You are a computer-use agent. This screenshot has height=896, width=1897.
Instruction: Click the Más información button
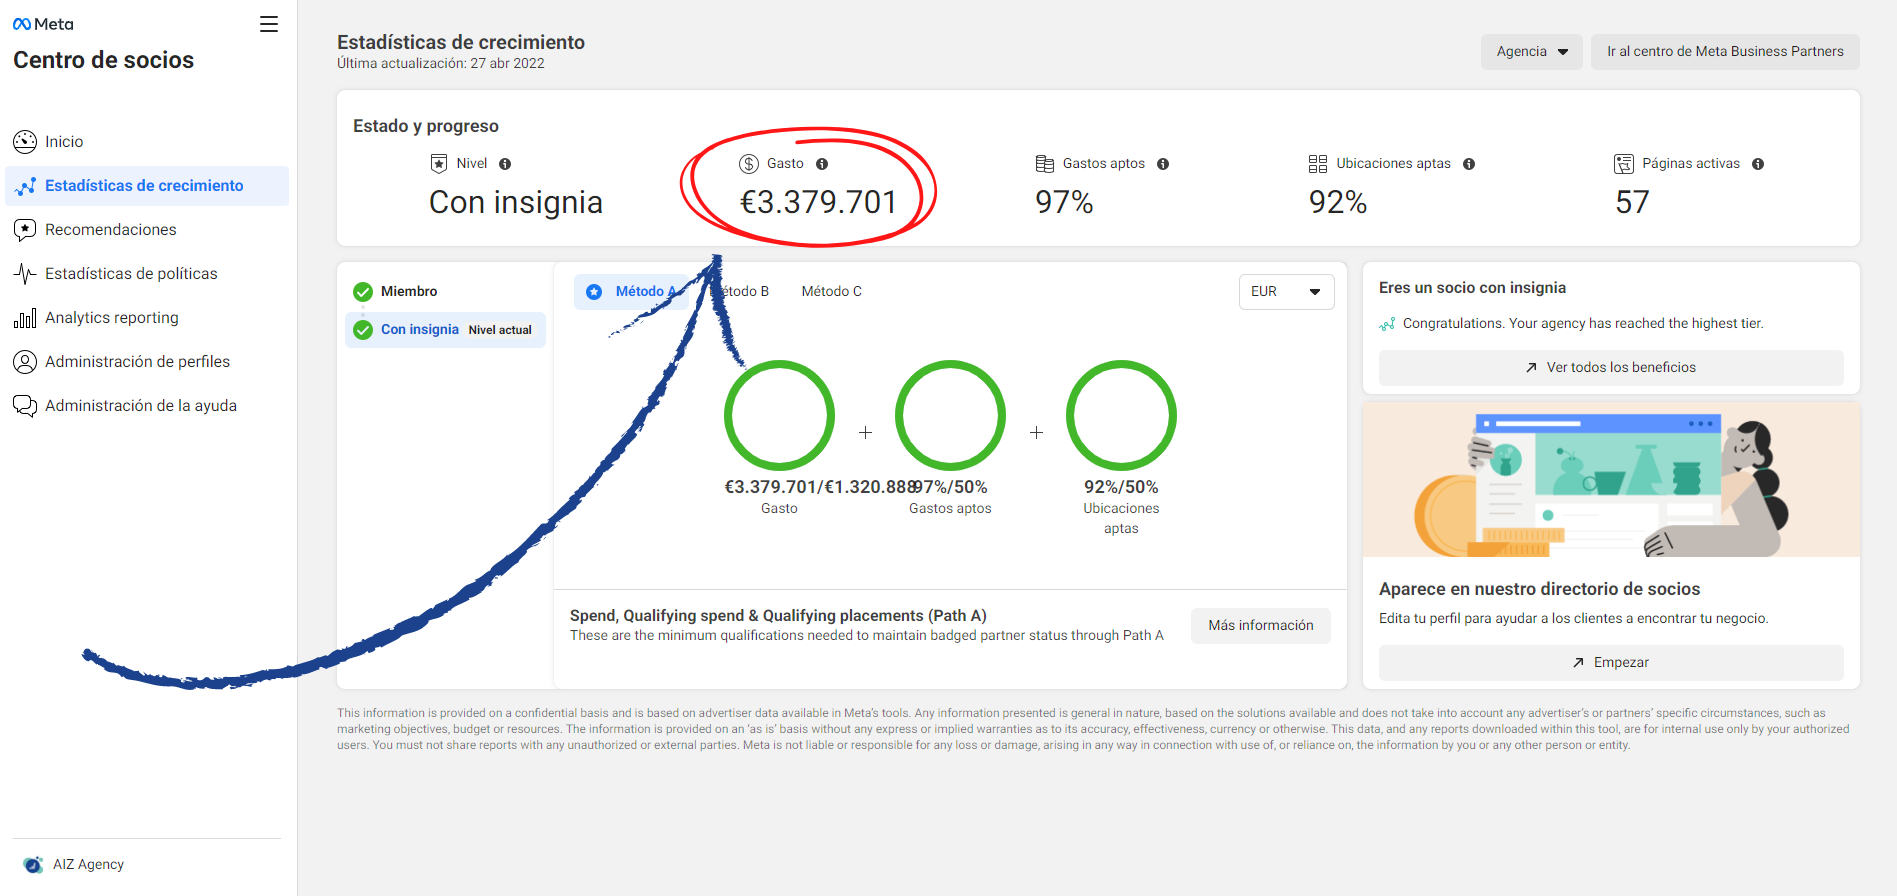[x=1261, y=626]
